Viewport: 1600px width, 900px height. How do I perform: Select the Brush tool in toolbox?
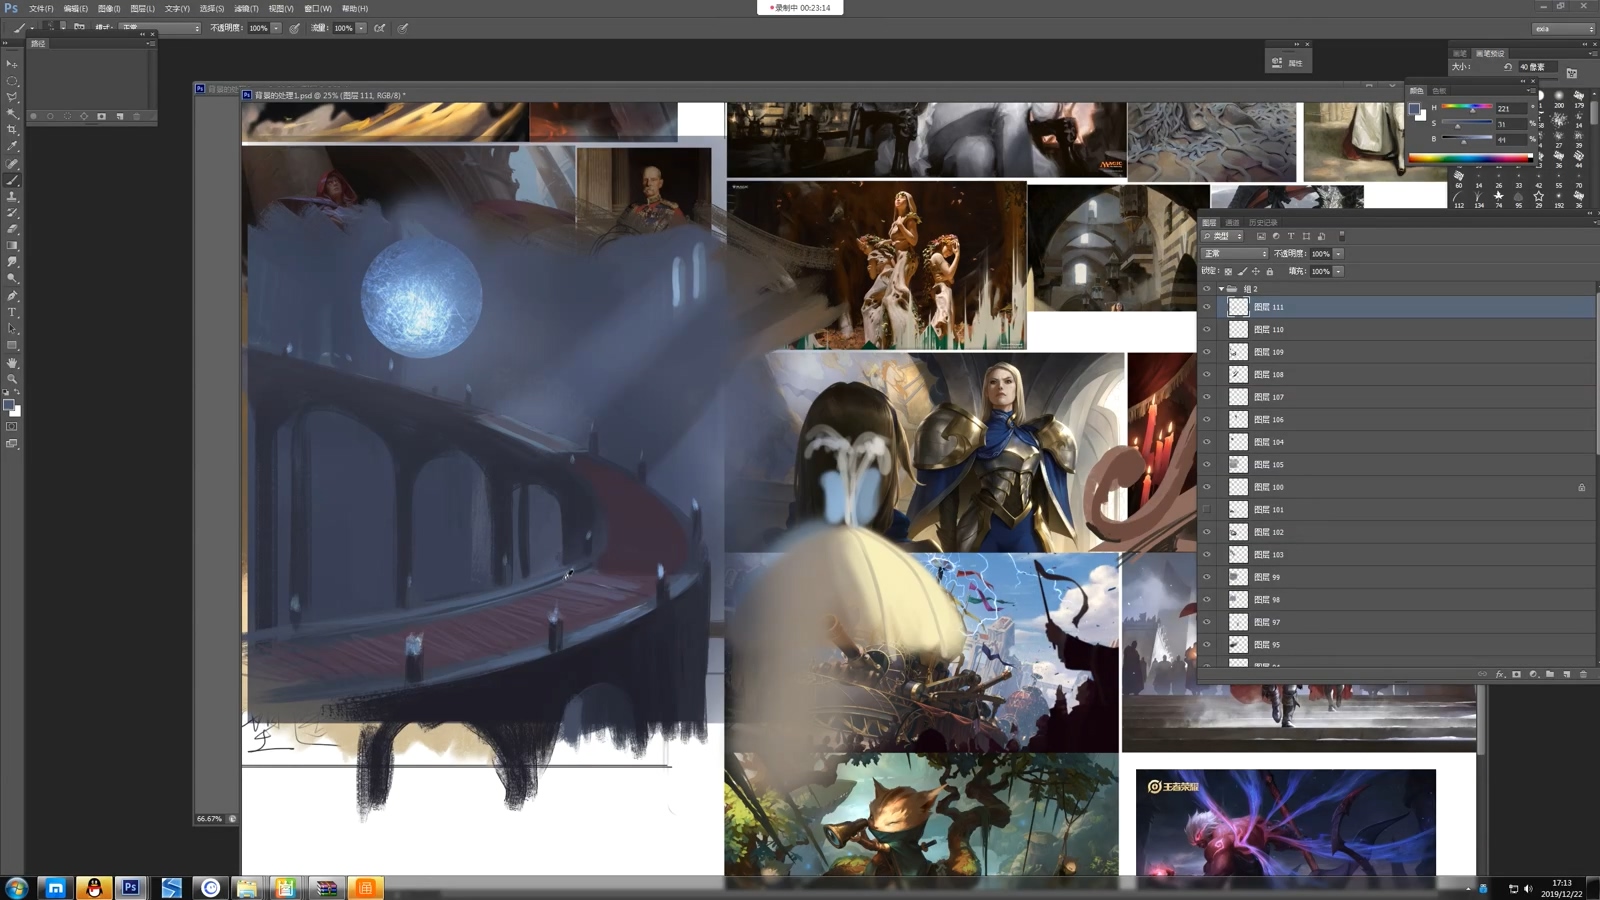pyautogui.click(x=12, y=180)
